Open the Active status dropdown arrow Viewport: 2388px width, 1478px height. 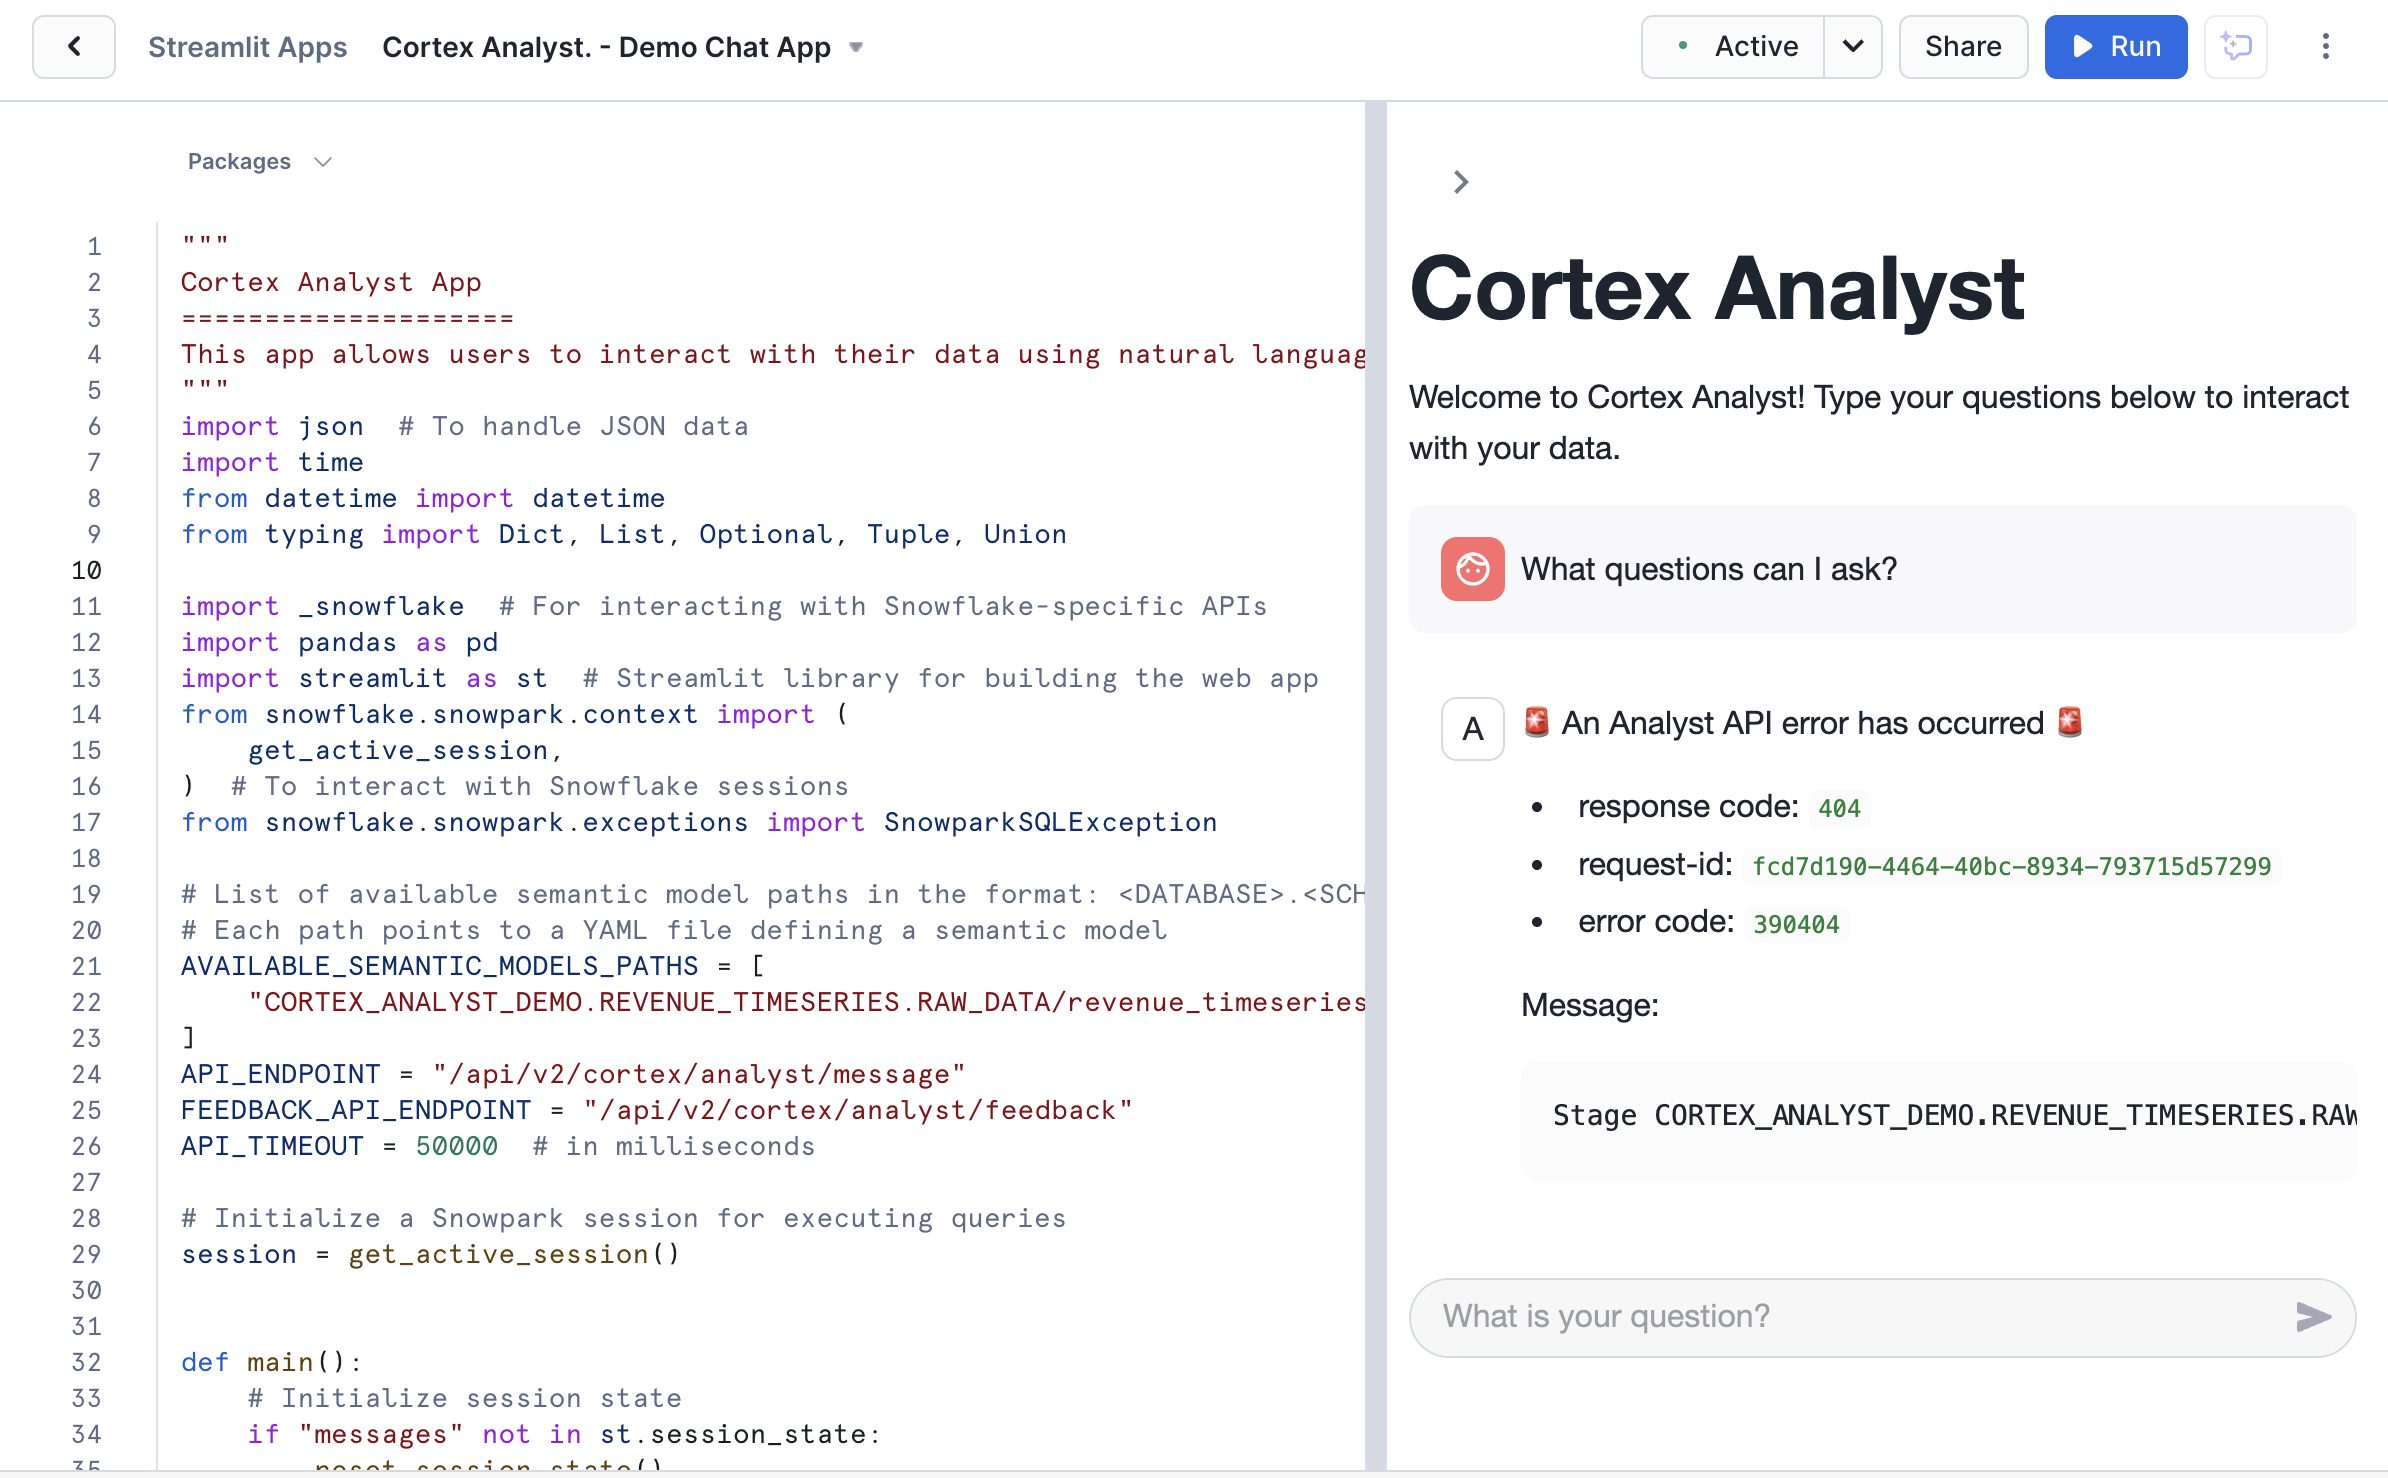point(1852,47)
